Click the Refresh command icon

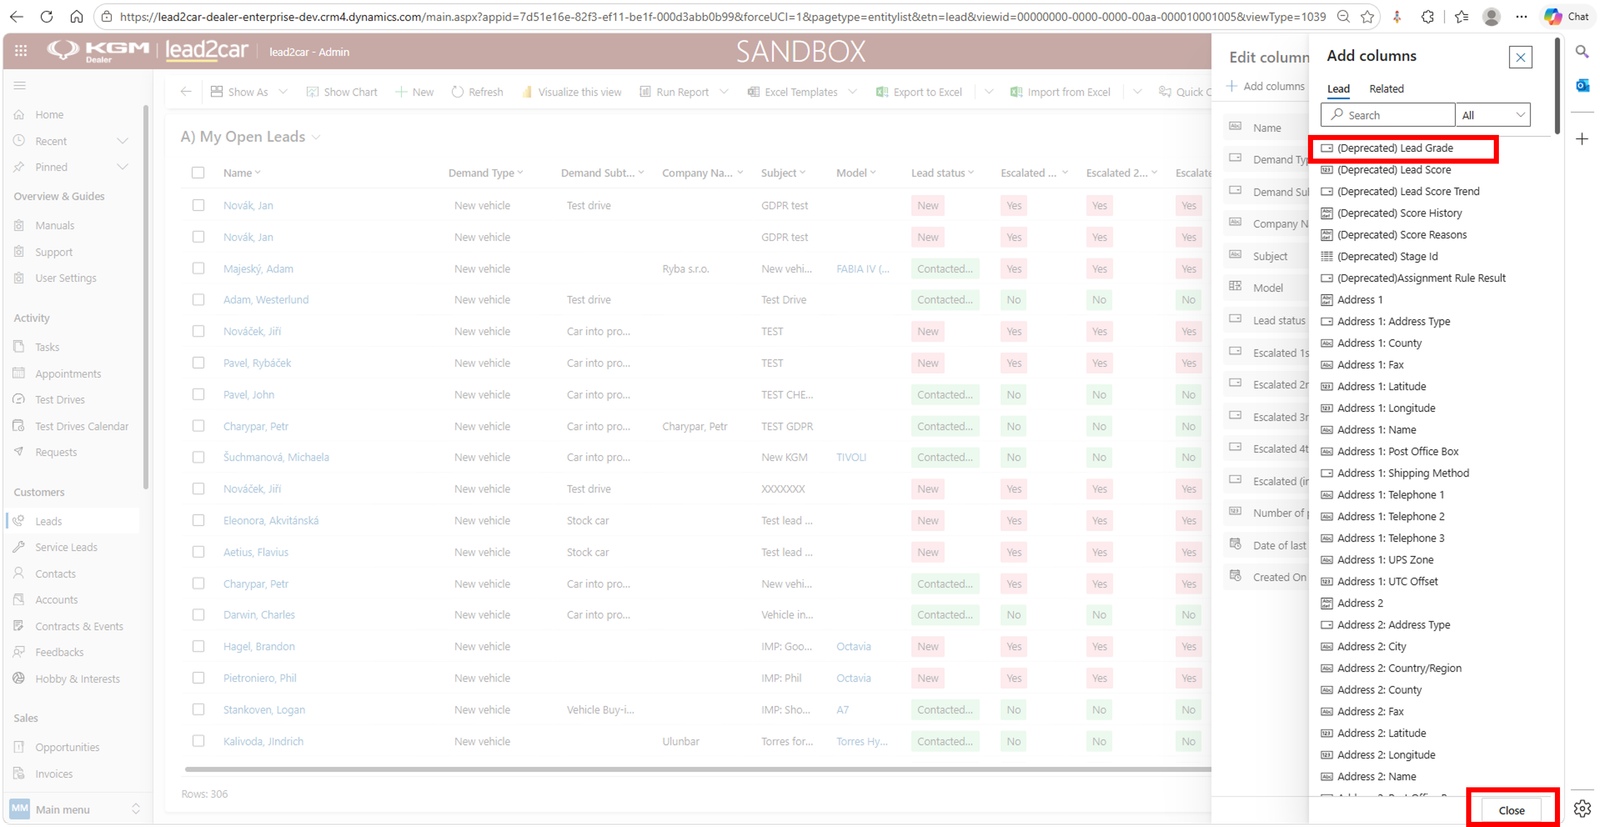pos(457,92)
